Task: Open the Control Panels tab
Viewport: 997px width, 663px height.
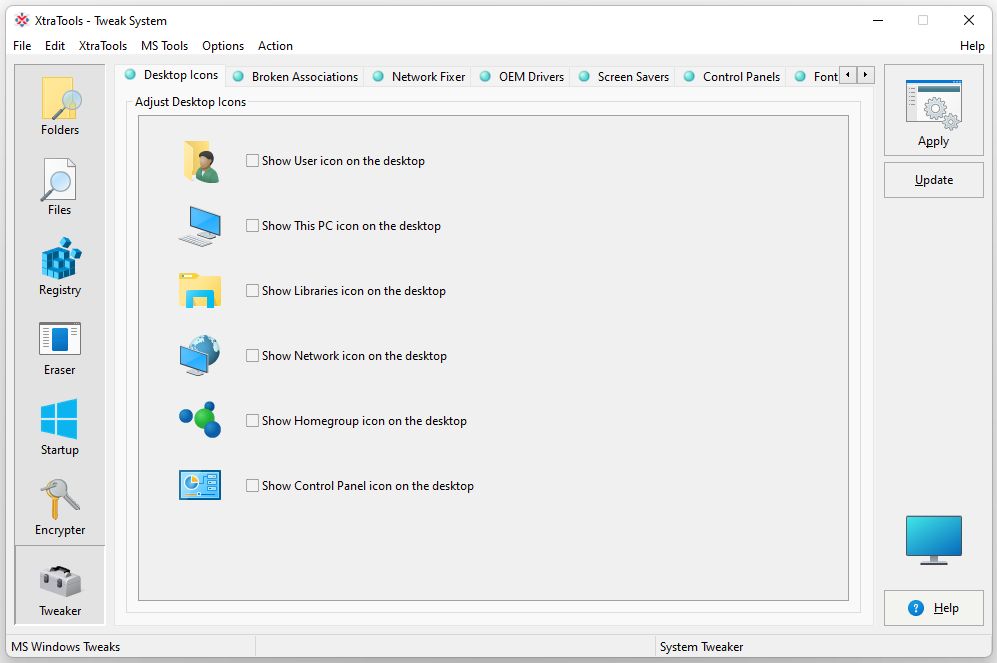Action: click(x=731, y=77)
